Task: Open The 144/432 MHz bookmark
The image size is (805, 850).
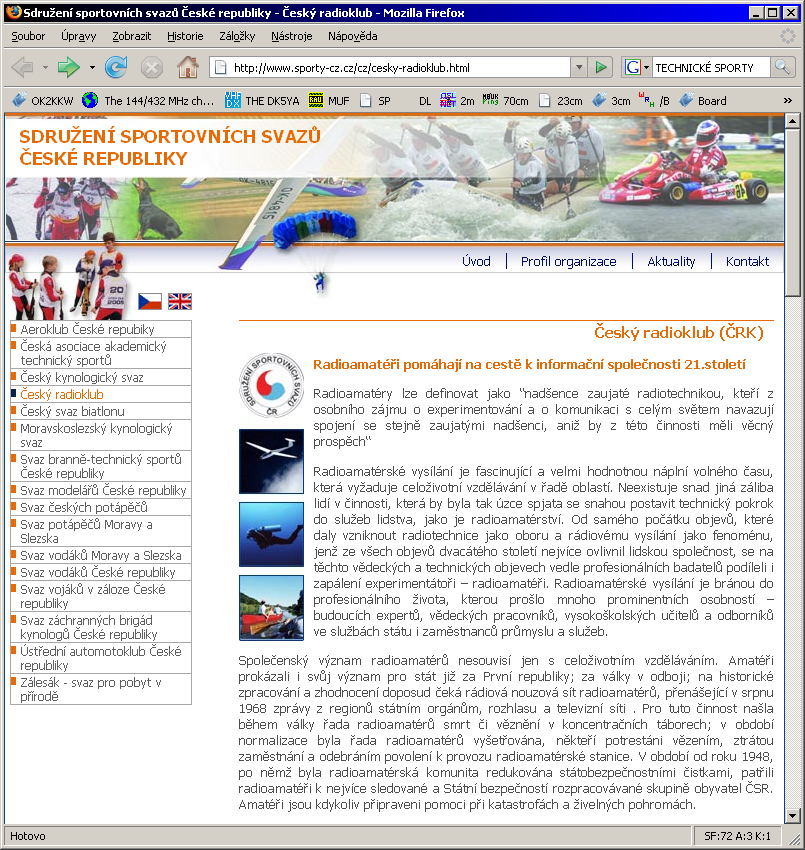Action: click(148, 100)
